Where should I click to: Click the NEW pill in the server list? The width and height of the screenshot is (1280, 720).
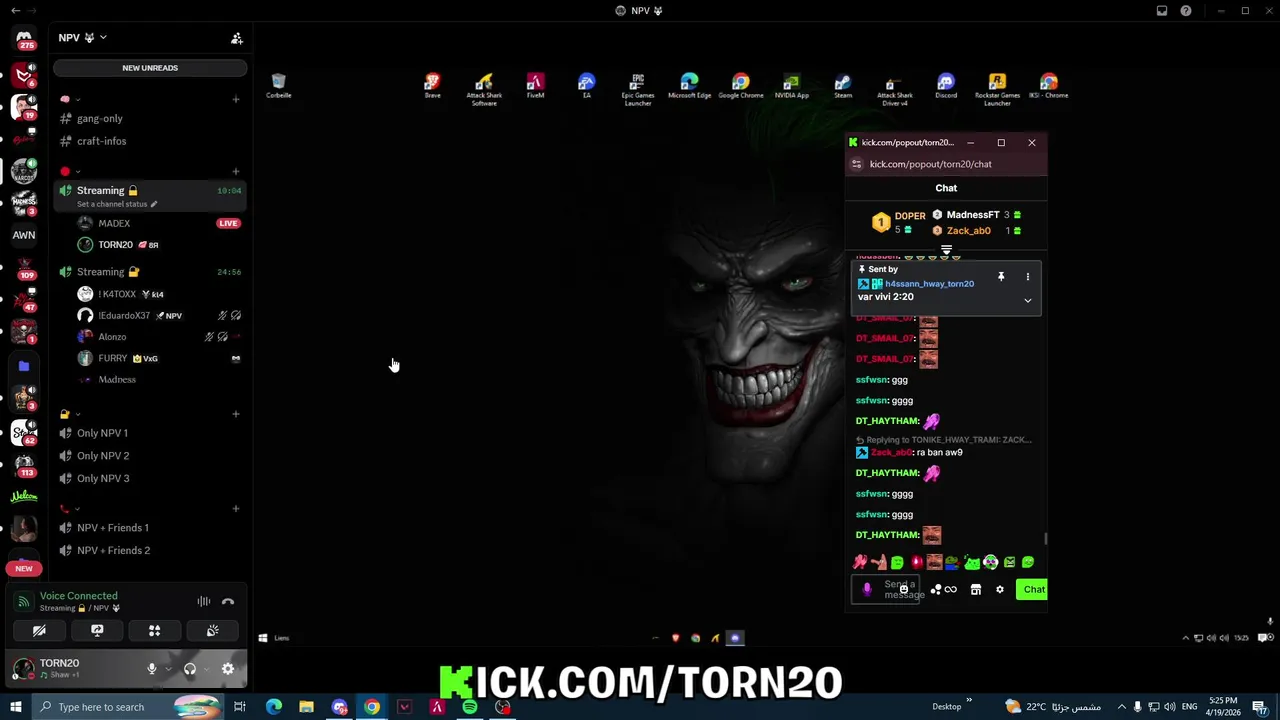point(24,568)
